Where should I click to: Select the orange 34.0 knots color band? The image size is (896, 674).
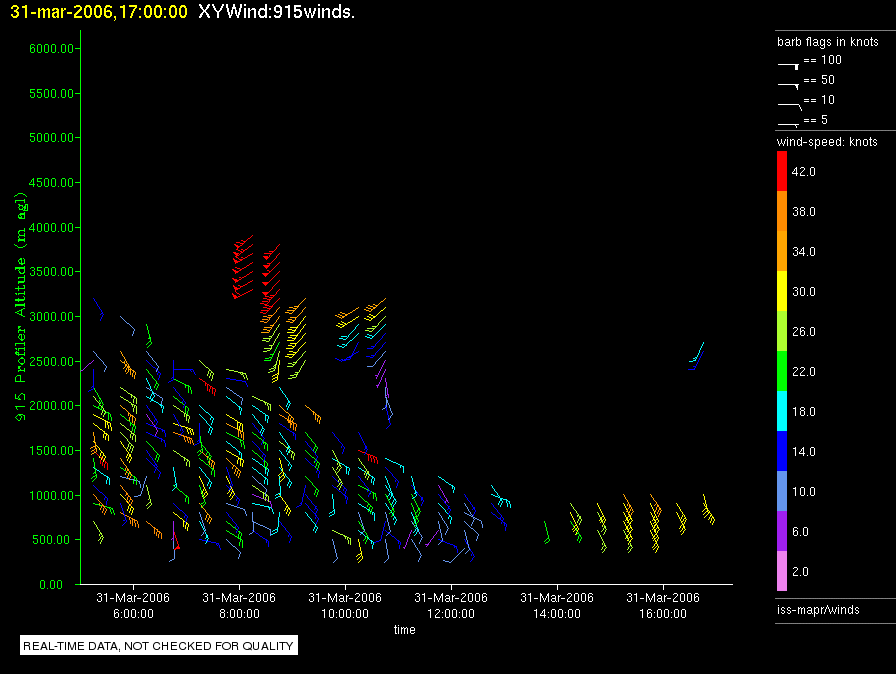click(782, 251)
